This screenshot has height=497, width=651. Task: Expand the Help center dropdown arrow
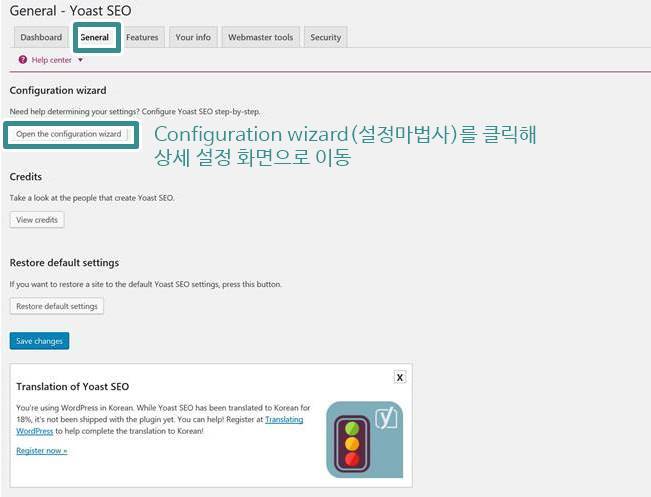click(81, 60)
